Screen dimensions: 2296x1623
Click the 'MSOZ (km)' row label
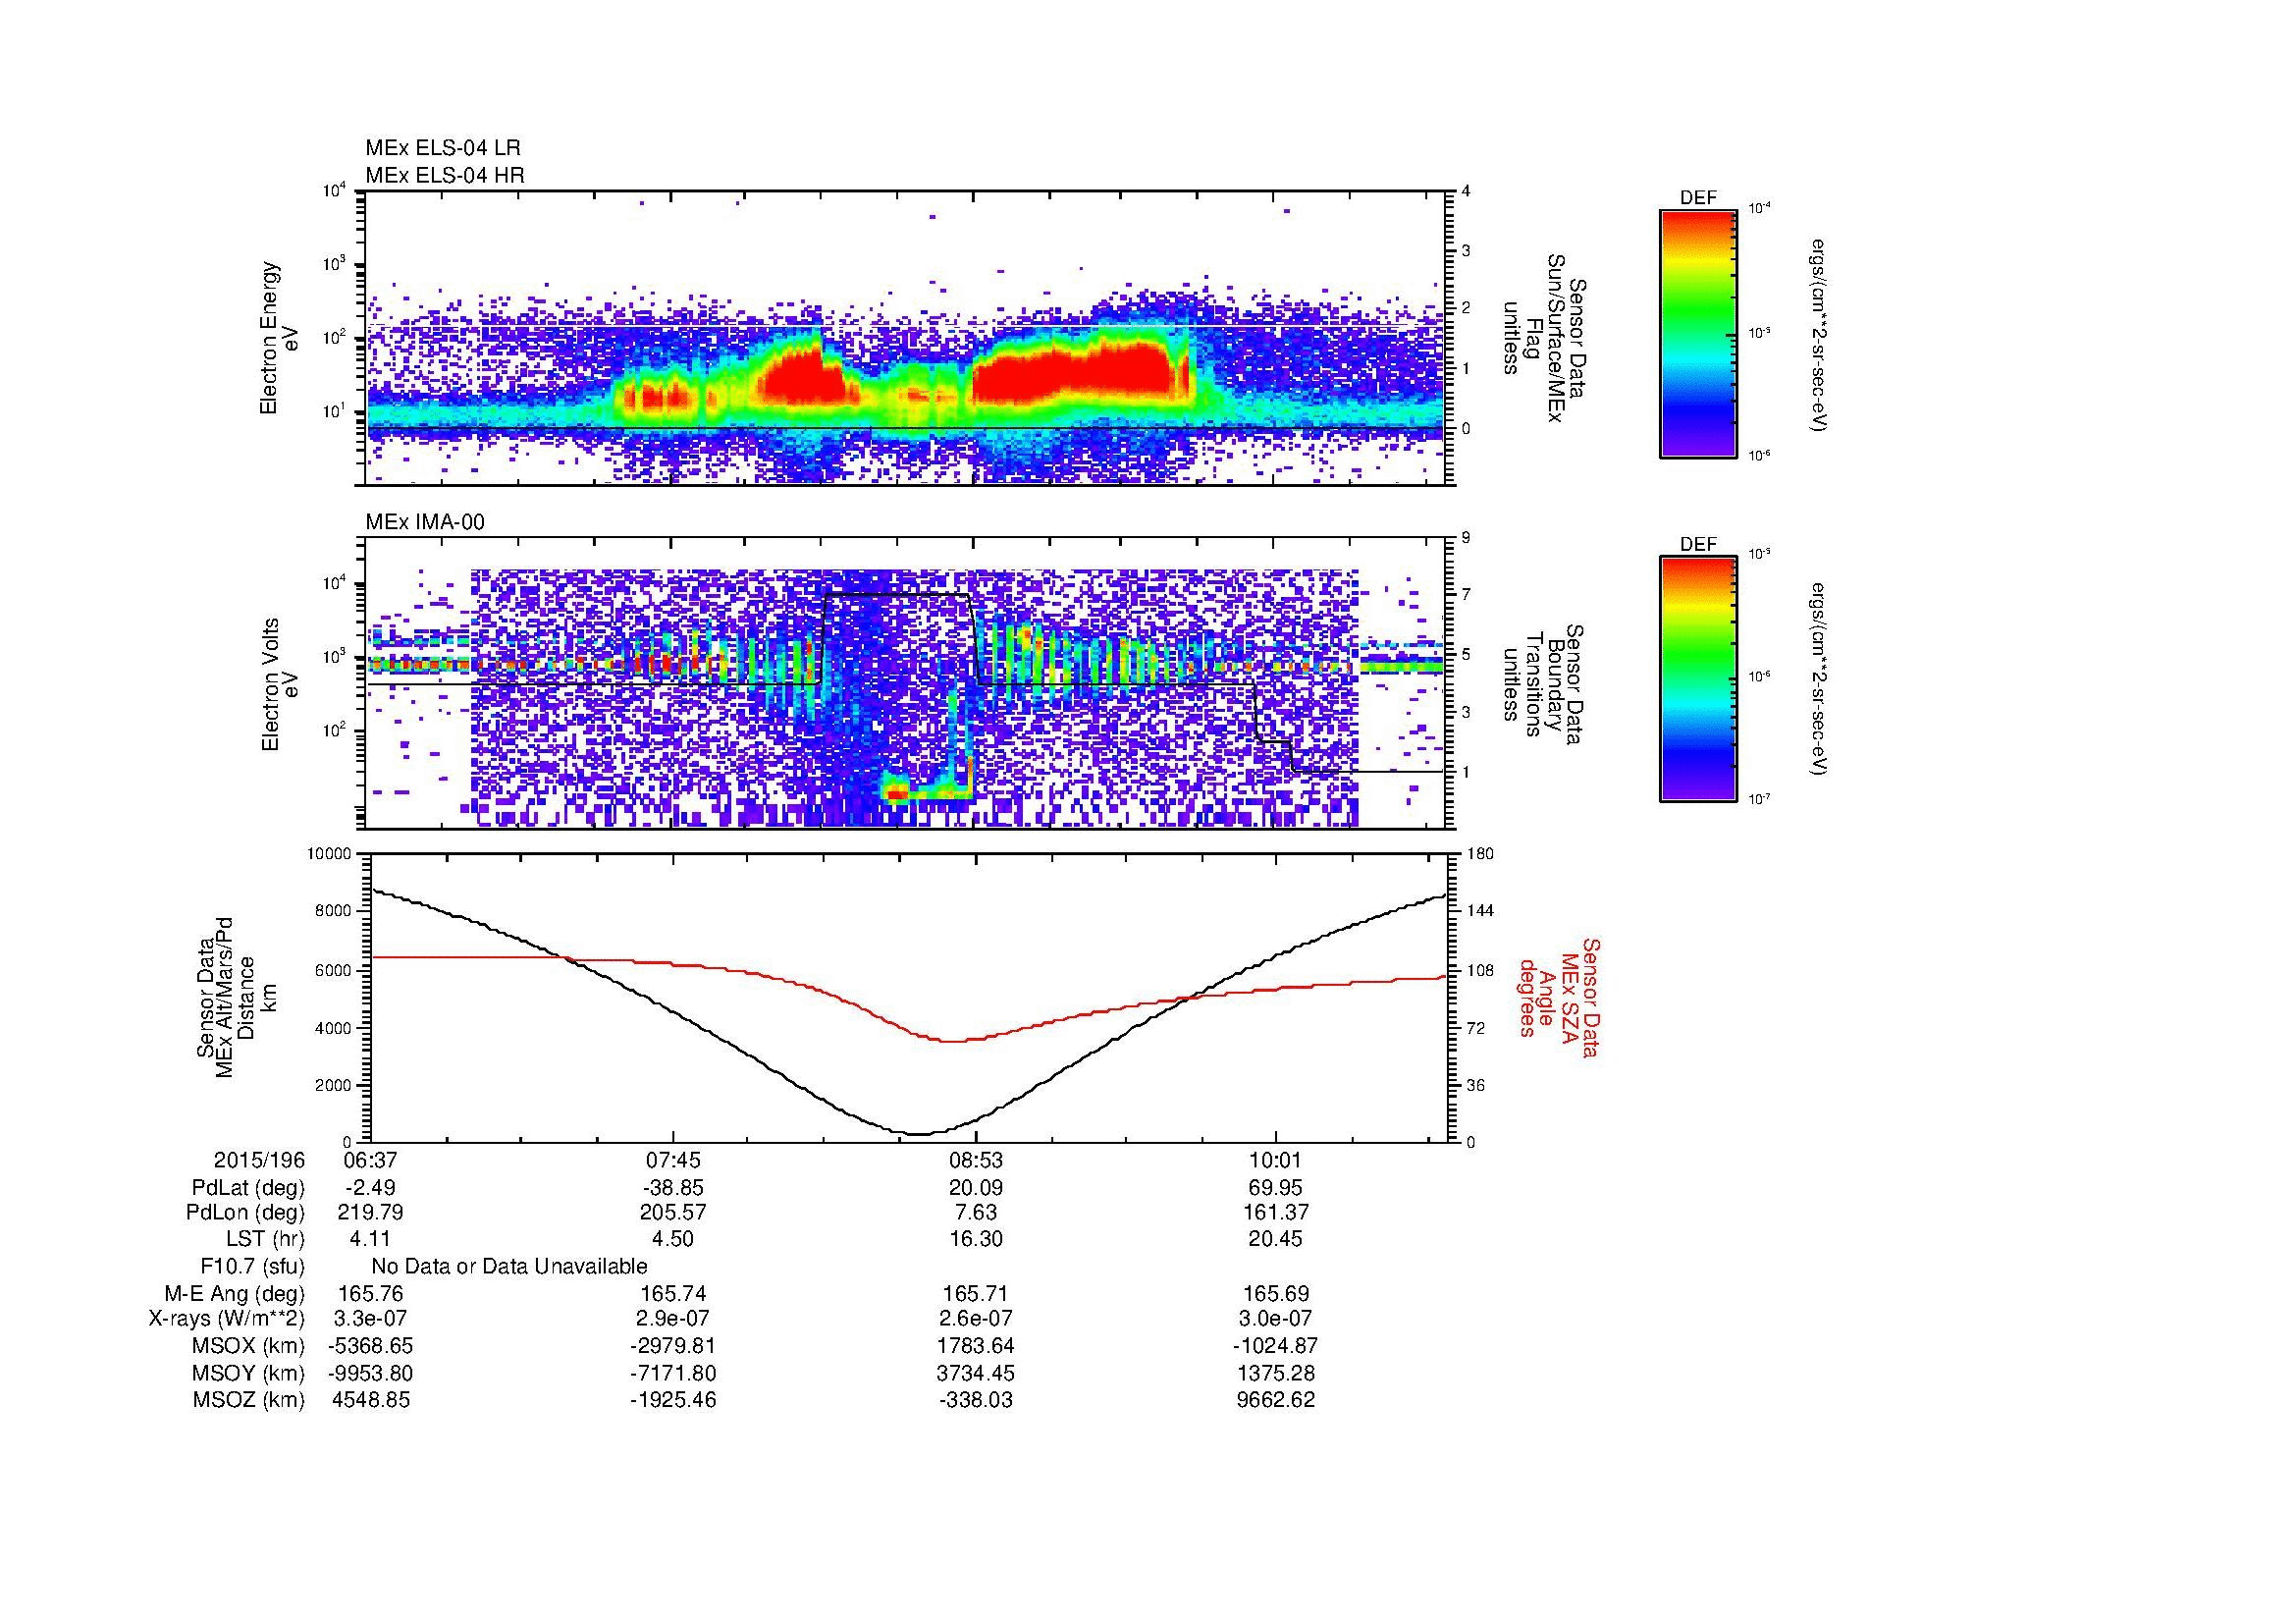tap(249, 1400)
